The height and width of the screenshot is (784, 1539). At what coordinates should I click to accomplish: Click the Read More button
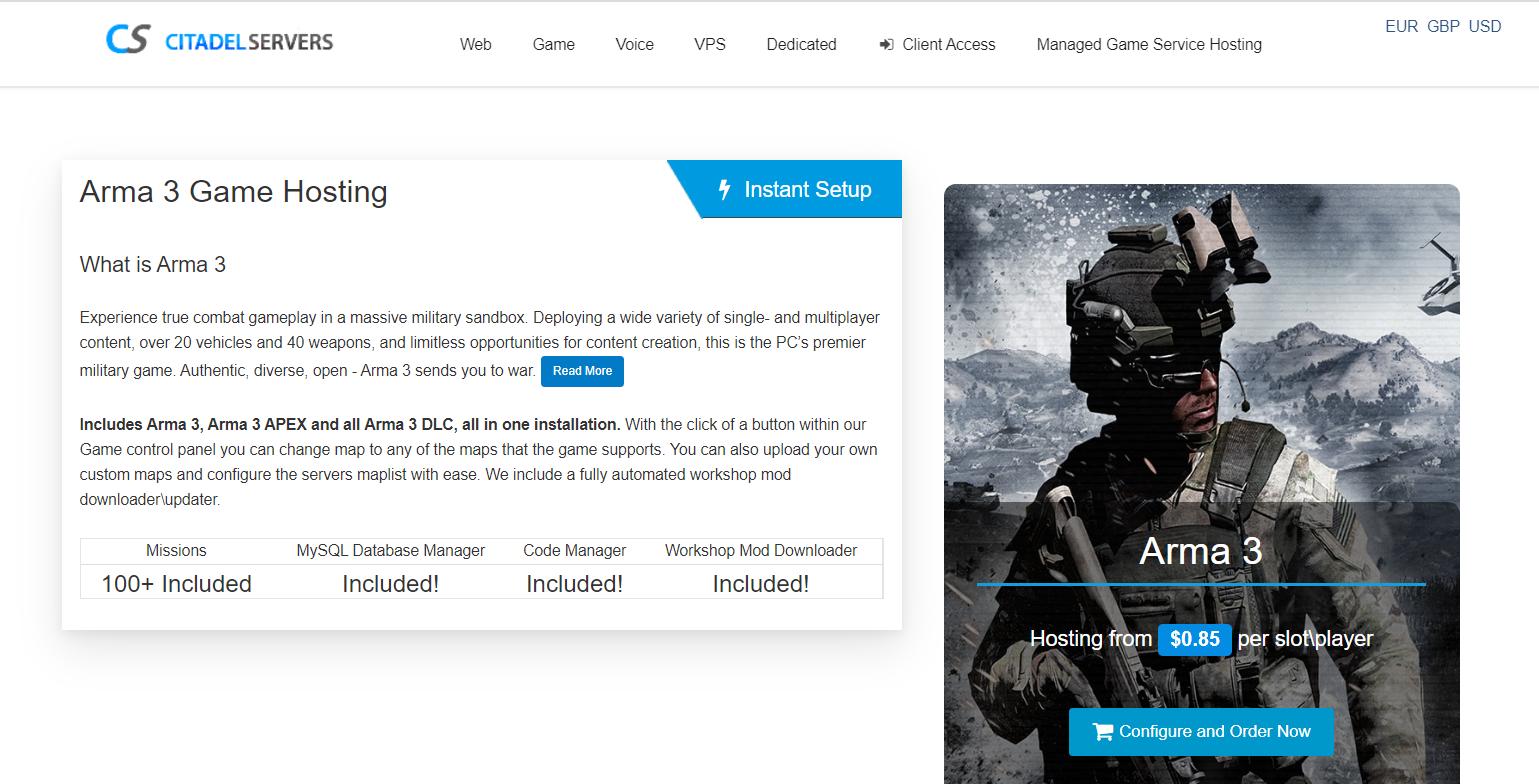click(582, 371)
